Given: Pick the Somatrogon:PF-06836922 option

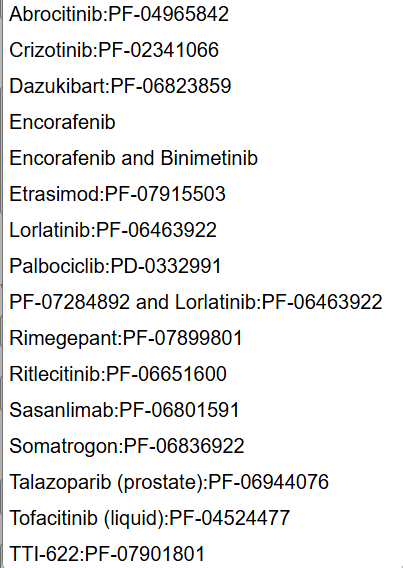Looking at the screenshot, I should click(x=203, y=446).
